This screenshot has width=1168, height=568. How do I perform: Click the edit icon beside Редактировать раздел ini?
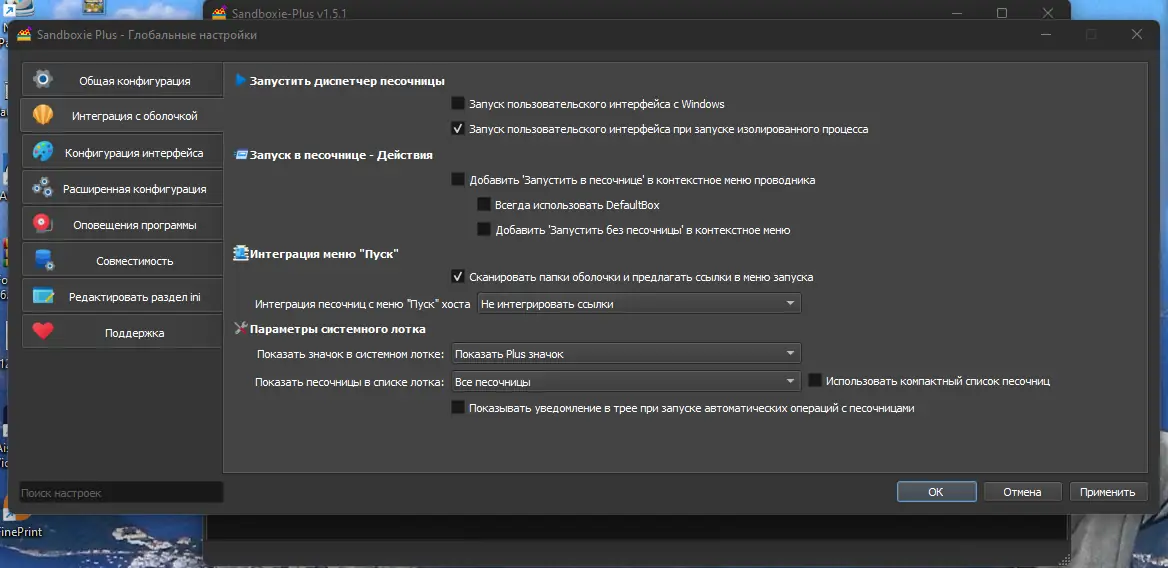click(43, 296)
